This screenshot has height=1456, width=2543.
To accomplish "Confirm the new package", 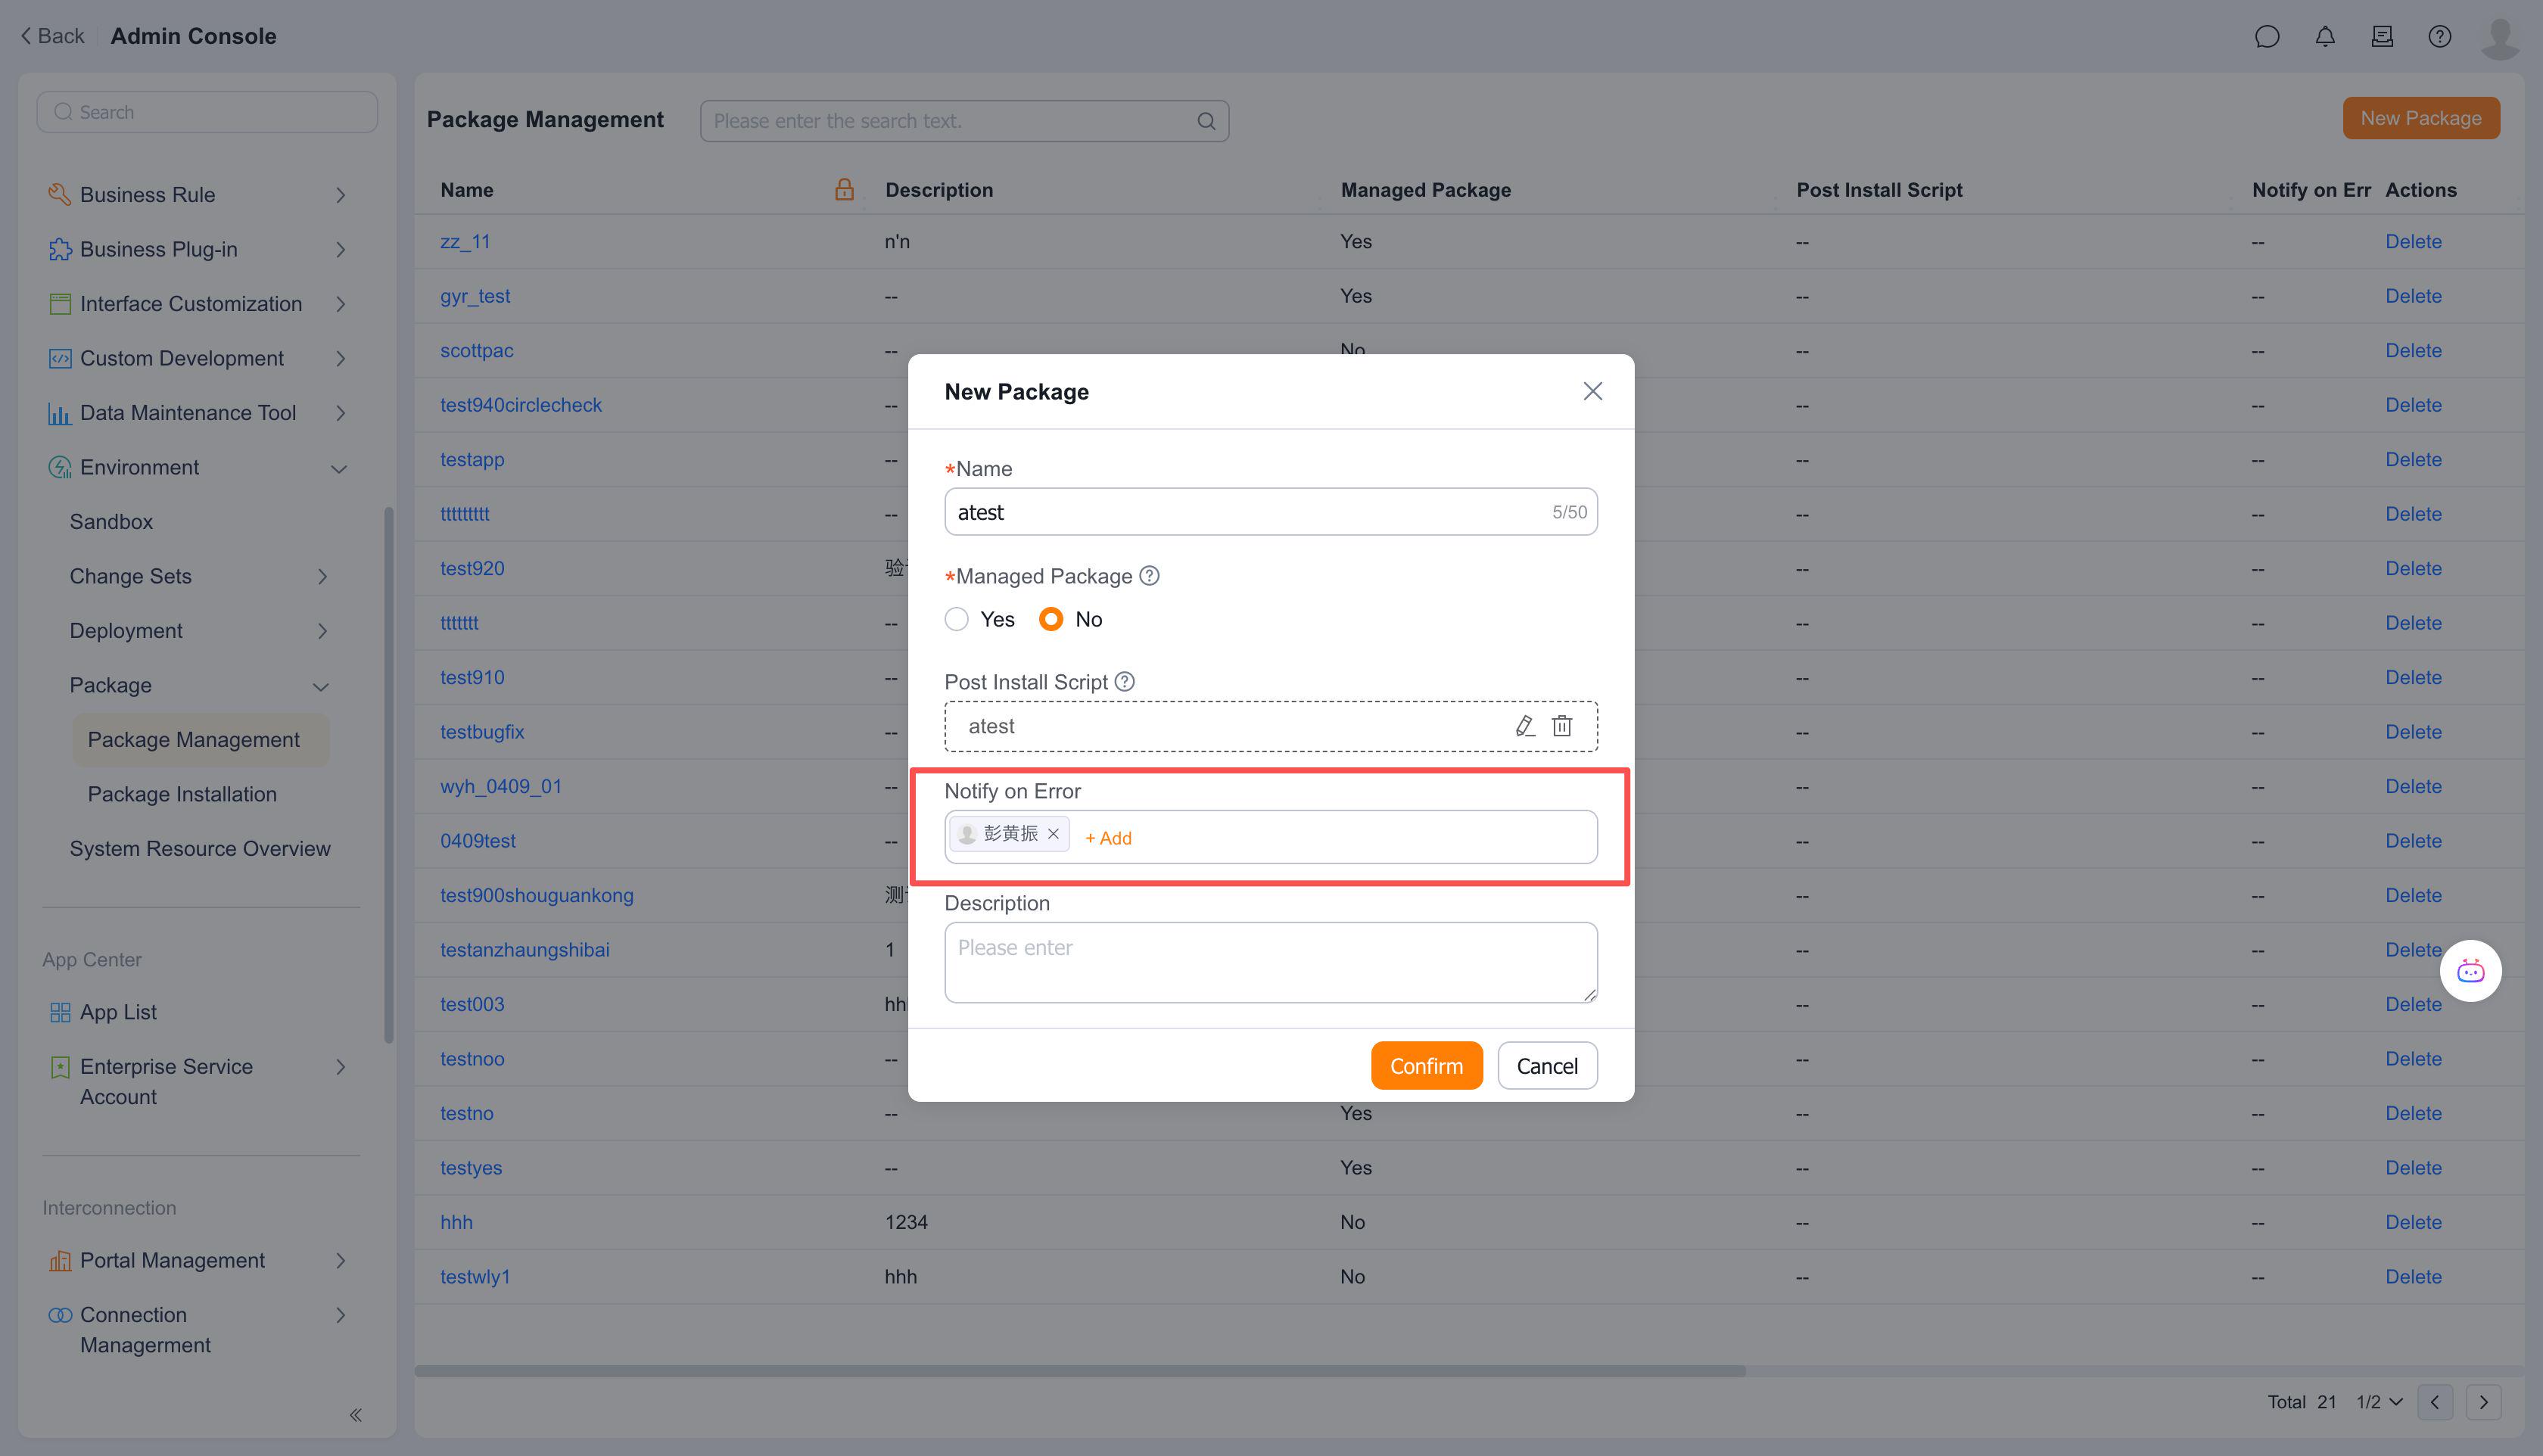I will (x=1425, y=1066).
